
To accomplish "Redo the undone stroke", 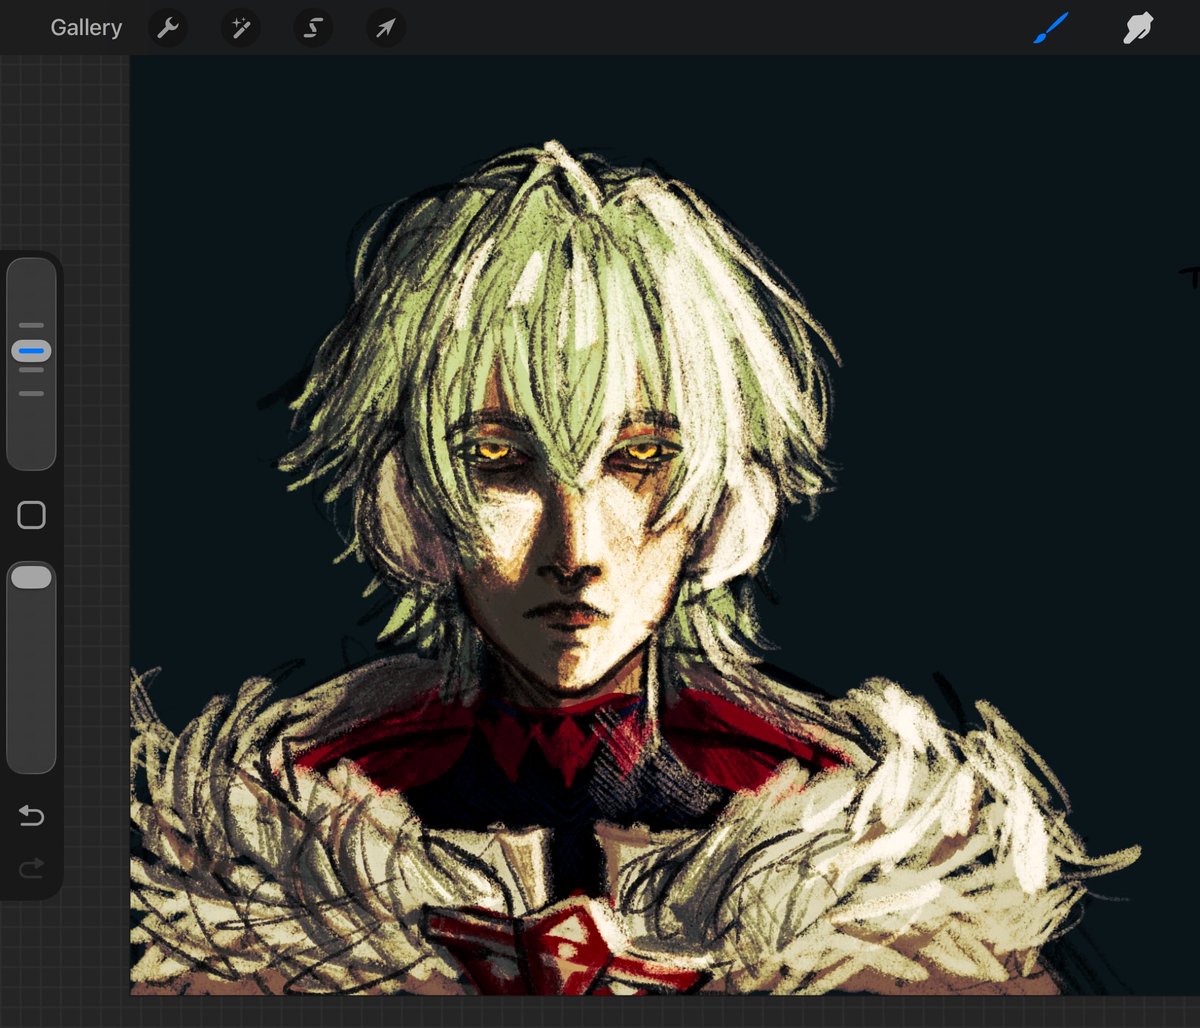I will pyautogui.click(x=31, y=868).
